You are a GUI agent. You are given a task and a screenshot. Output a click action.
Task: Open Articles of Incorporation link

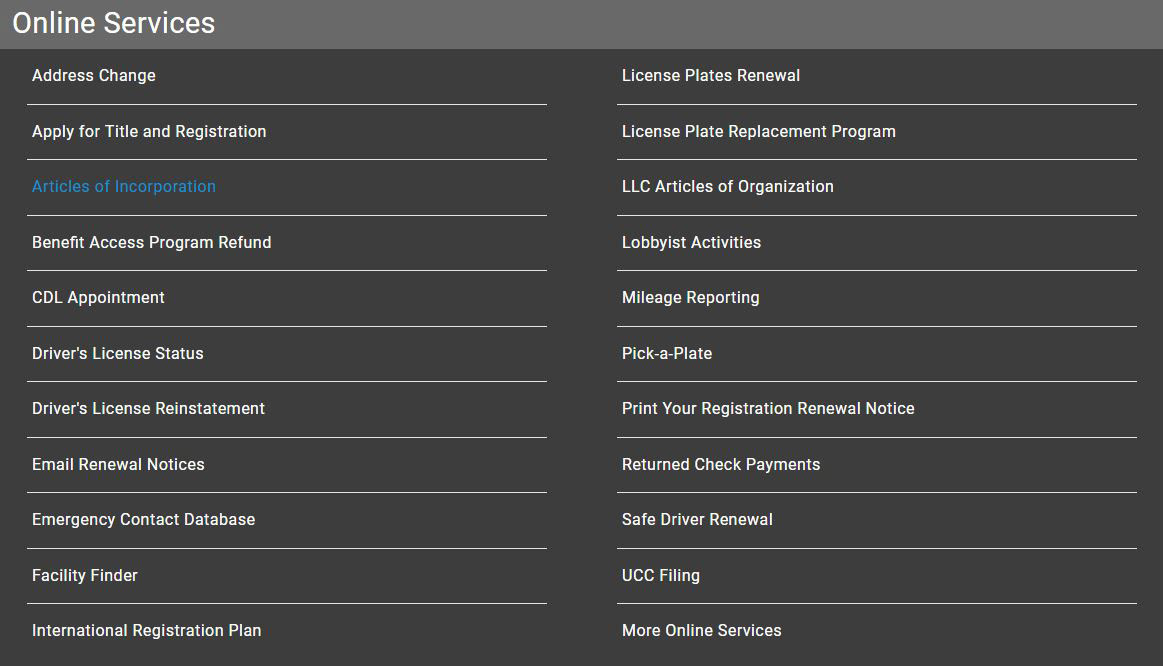[124, 187]
